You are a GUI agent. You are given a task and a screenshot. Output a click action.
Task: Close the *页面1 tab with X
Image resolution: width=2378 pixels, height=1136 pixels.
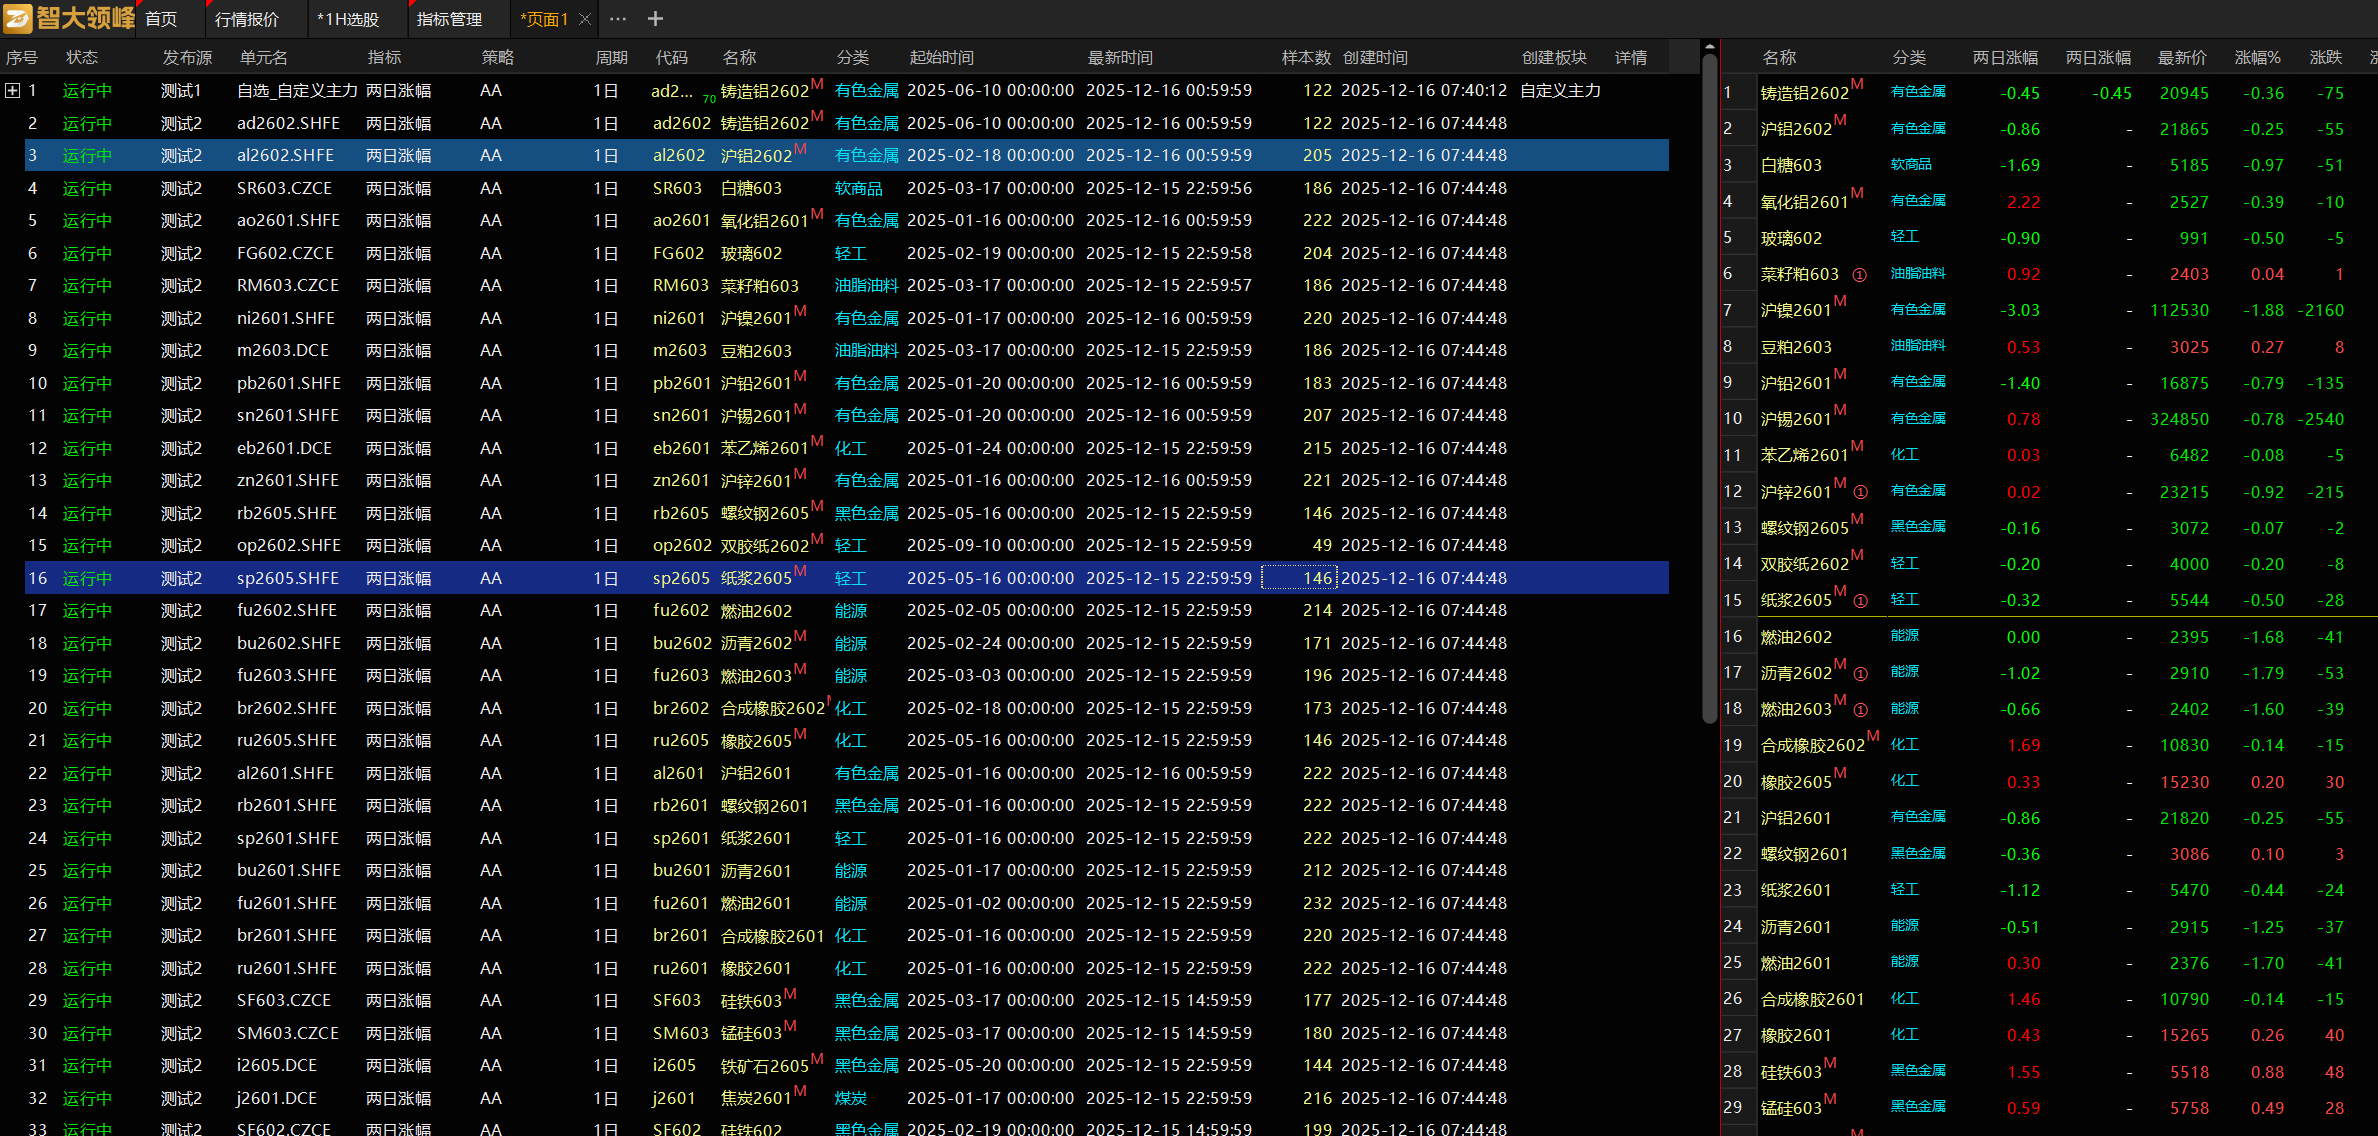[585, 19]
